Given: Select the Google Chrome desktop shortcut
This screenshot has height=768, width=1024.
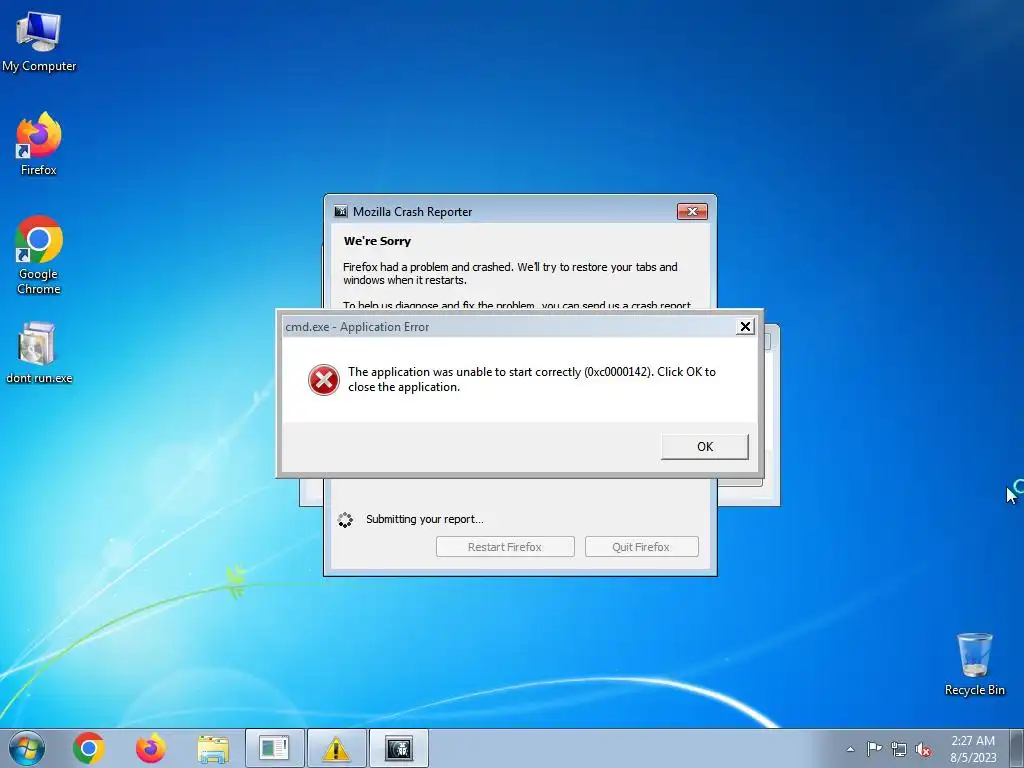Looking at the screenshot, I should [39, 255].
